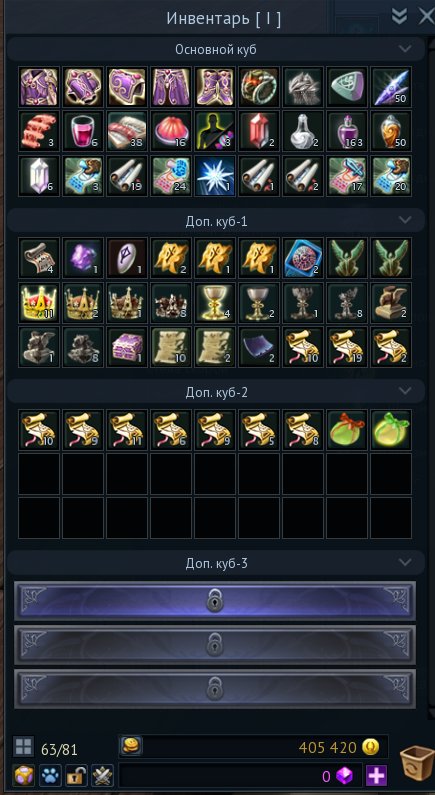
Task: Click the double chevron in the title bar
Action: [x=400, y=16]
